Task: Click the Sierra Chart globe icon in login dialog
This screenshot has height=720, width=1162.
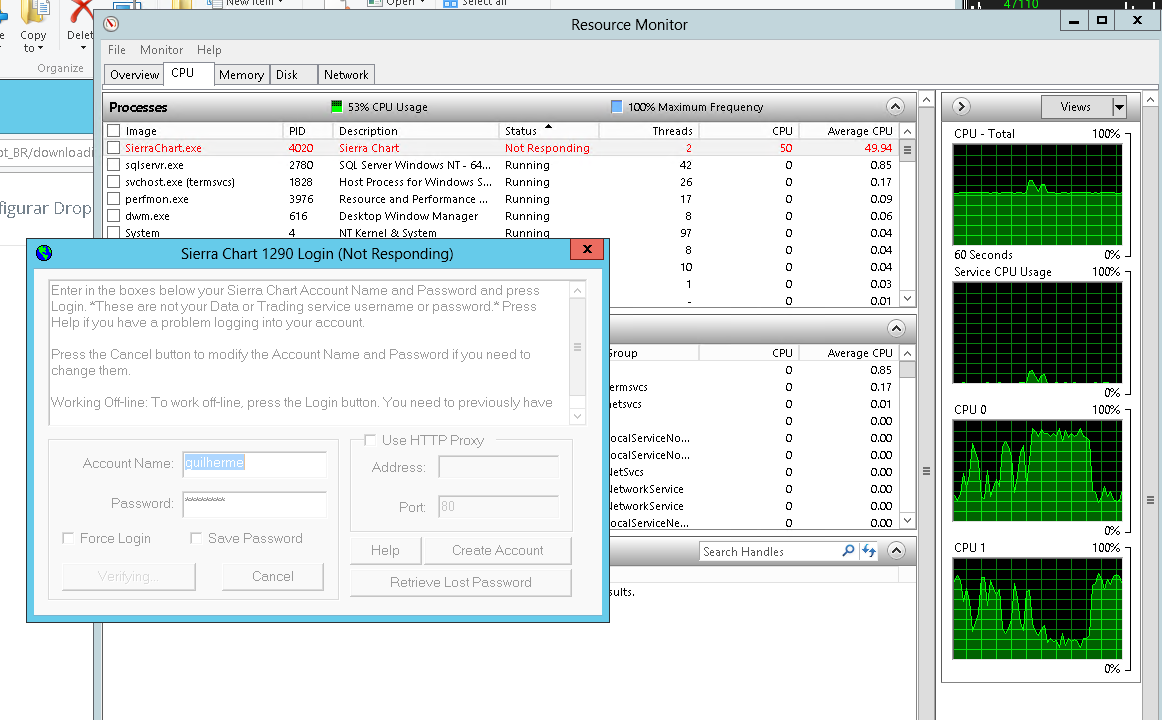Action: [x=44, y=253]
